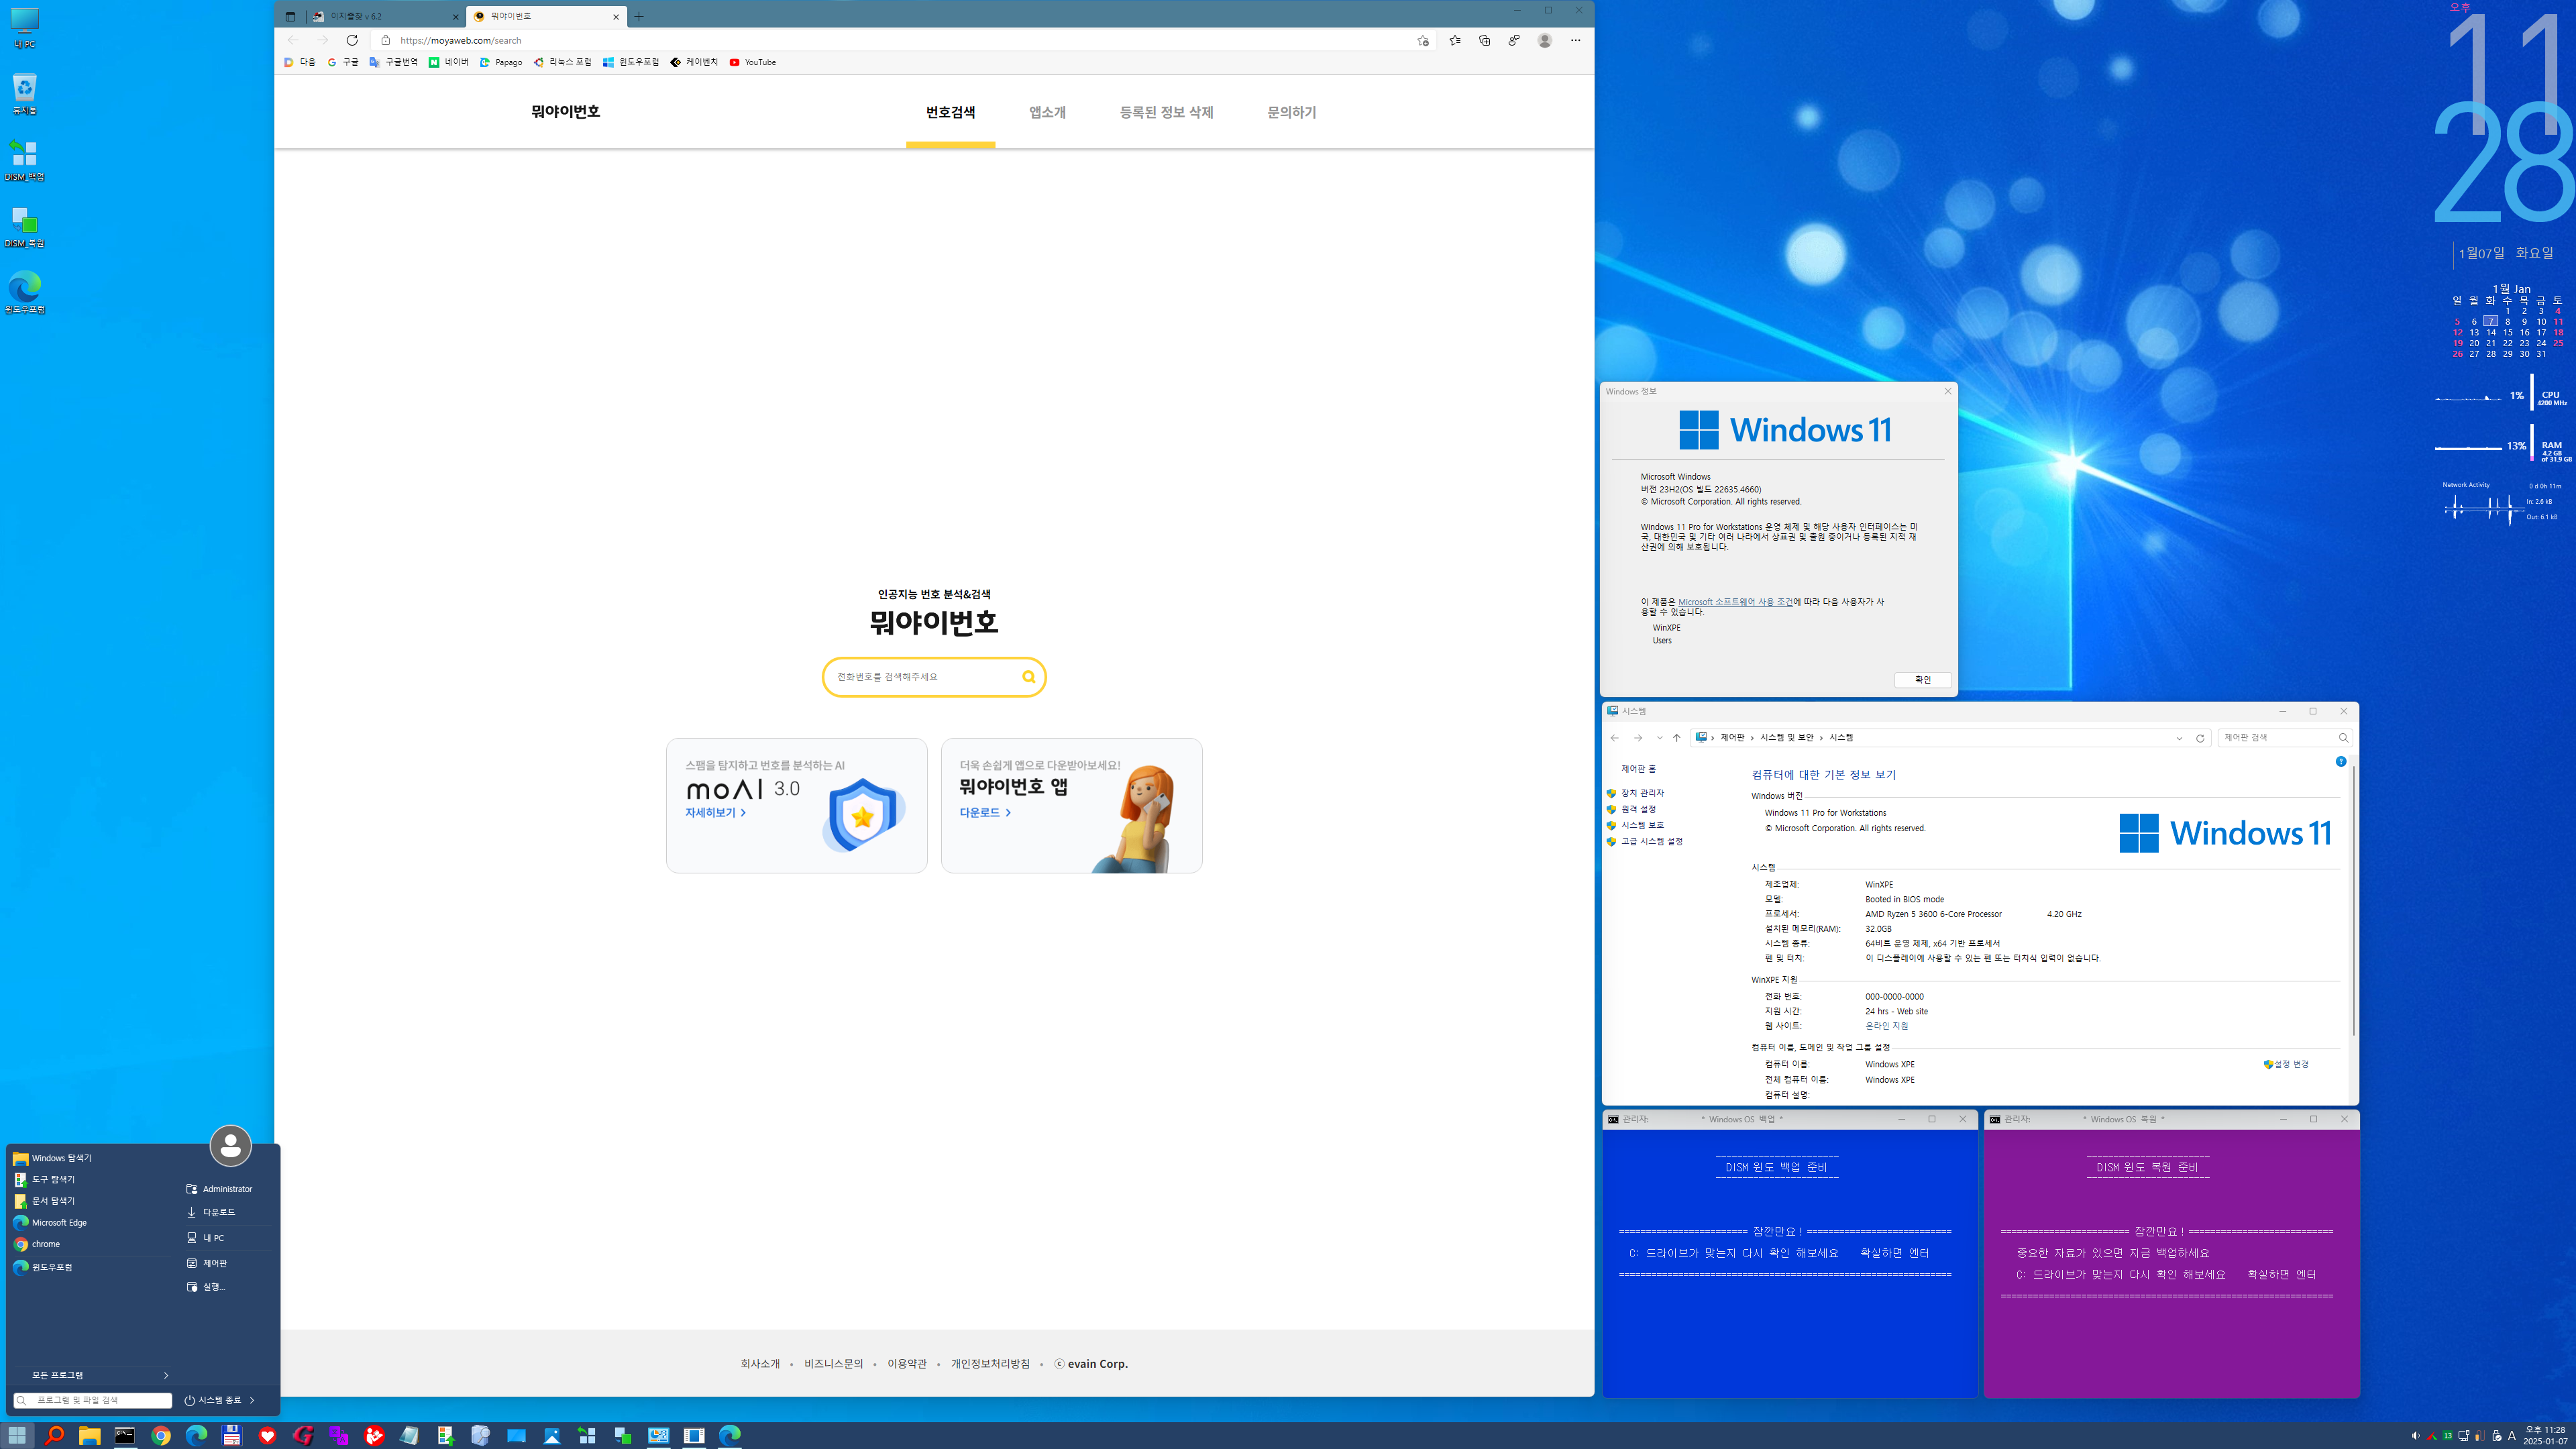Click the Start menu 프로그램 및 파일 검색 box
The width and height of the screenshot is (2576, 1449).
(93, 1400)
